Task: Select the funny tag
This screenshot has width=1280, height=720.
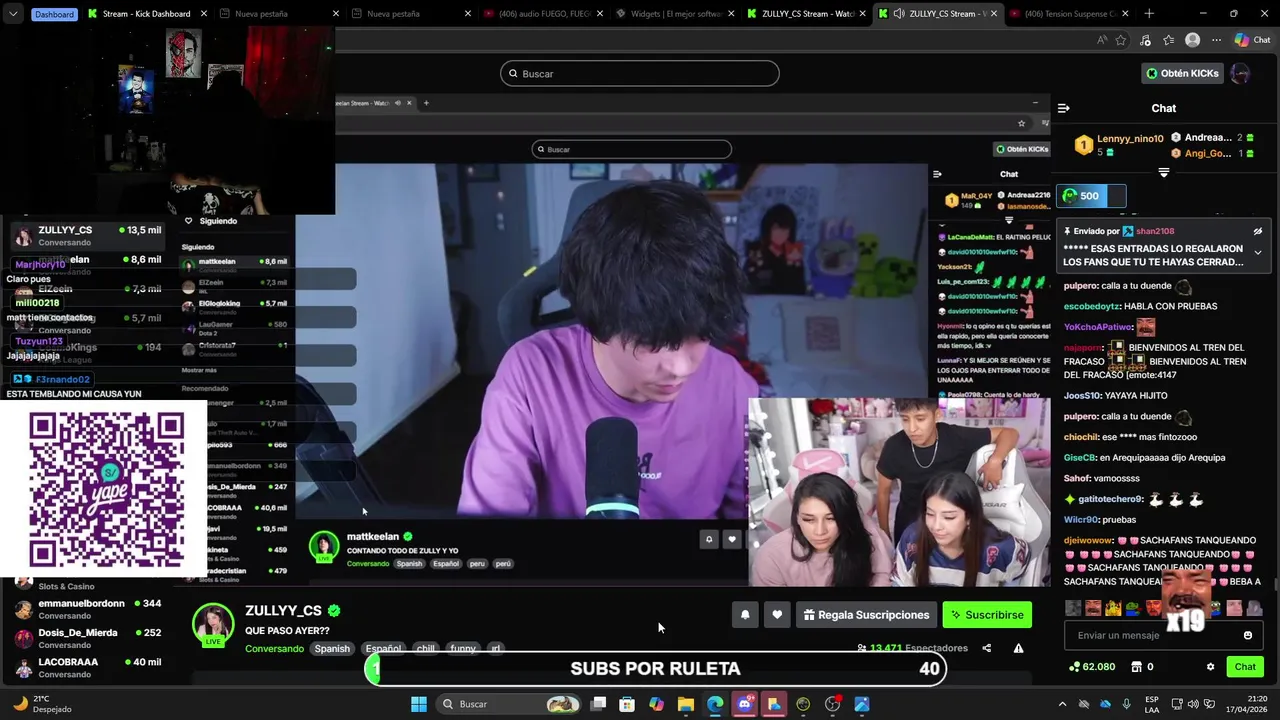Action: pyautogui.click(x=463, y=649)
